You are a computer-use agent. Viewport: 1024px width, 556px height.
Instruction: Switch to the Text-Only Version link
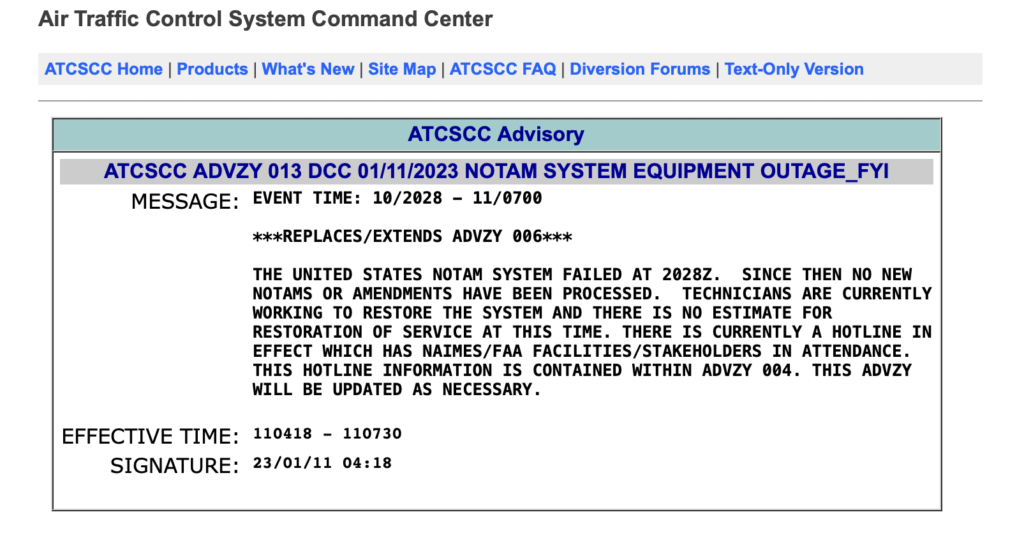(794, 69)
